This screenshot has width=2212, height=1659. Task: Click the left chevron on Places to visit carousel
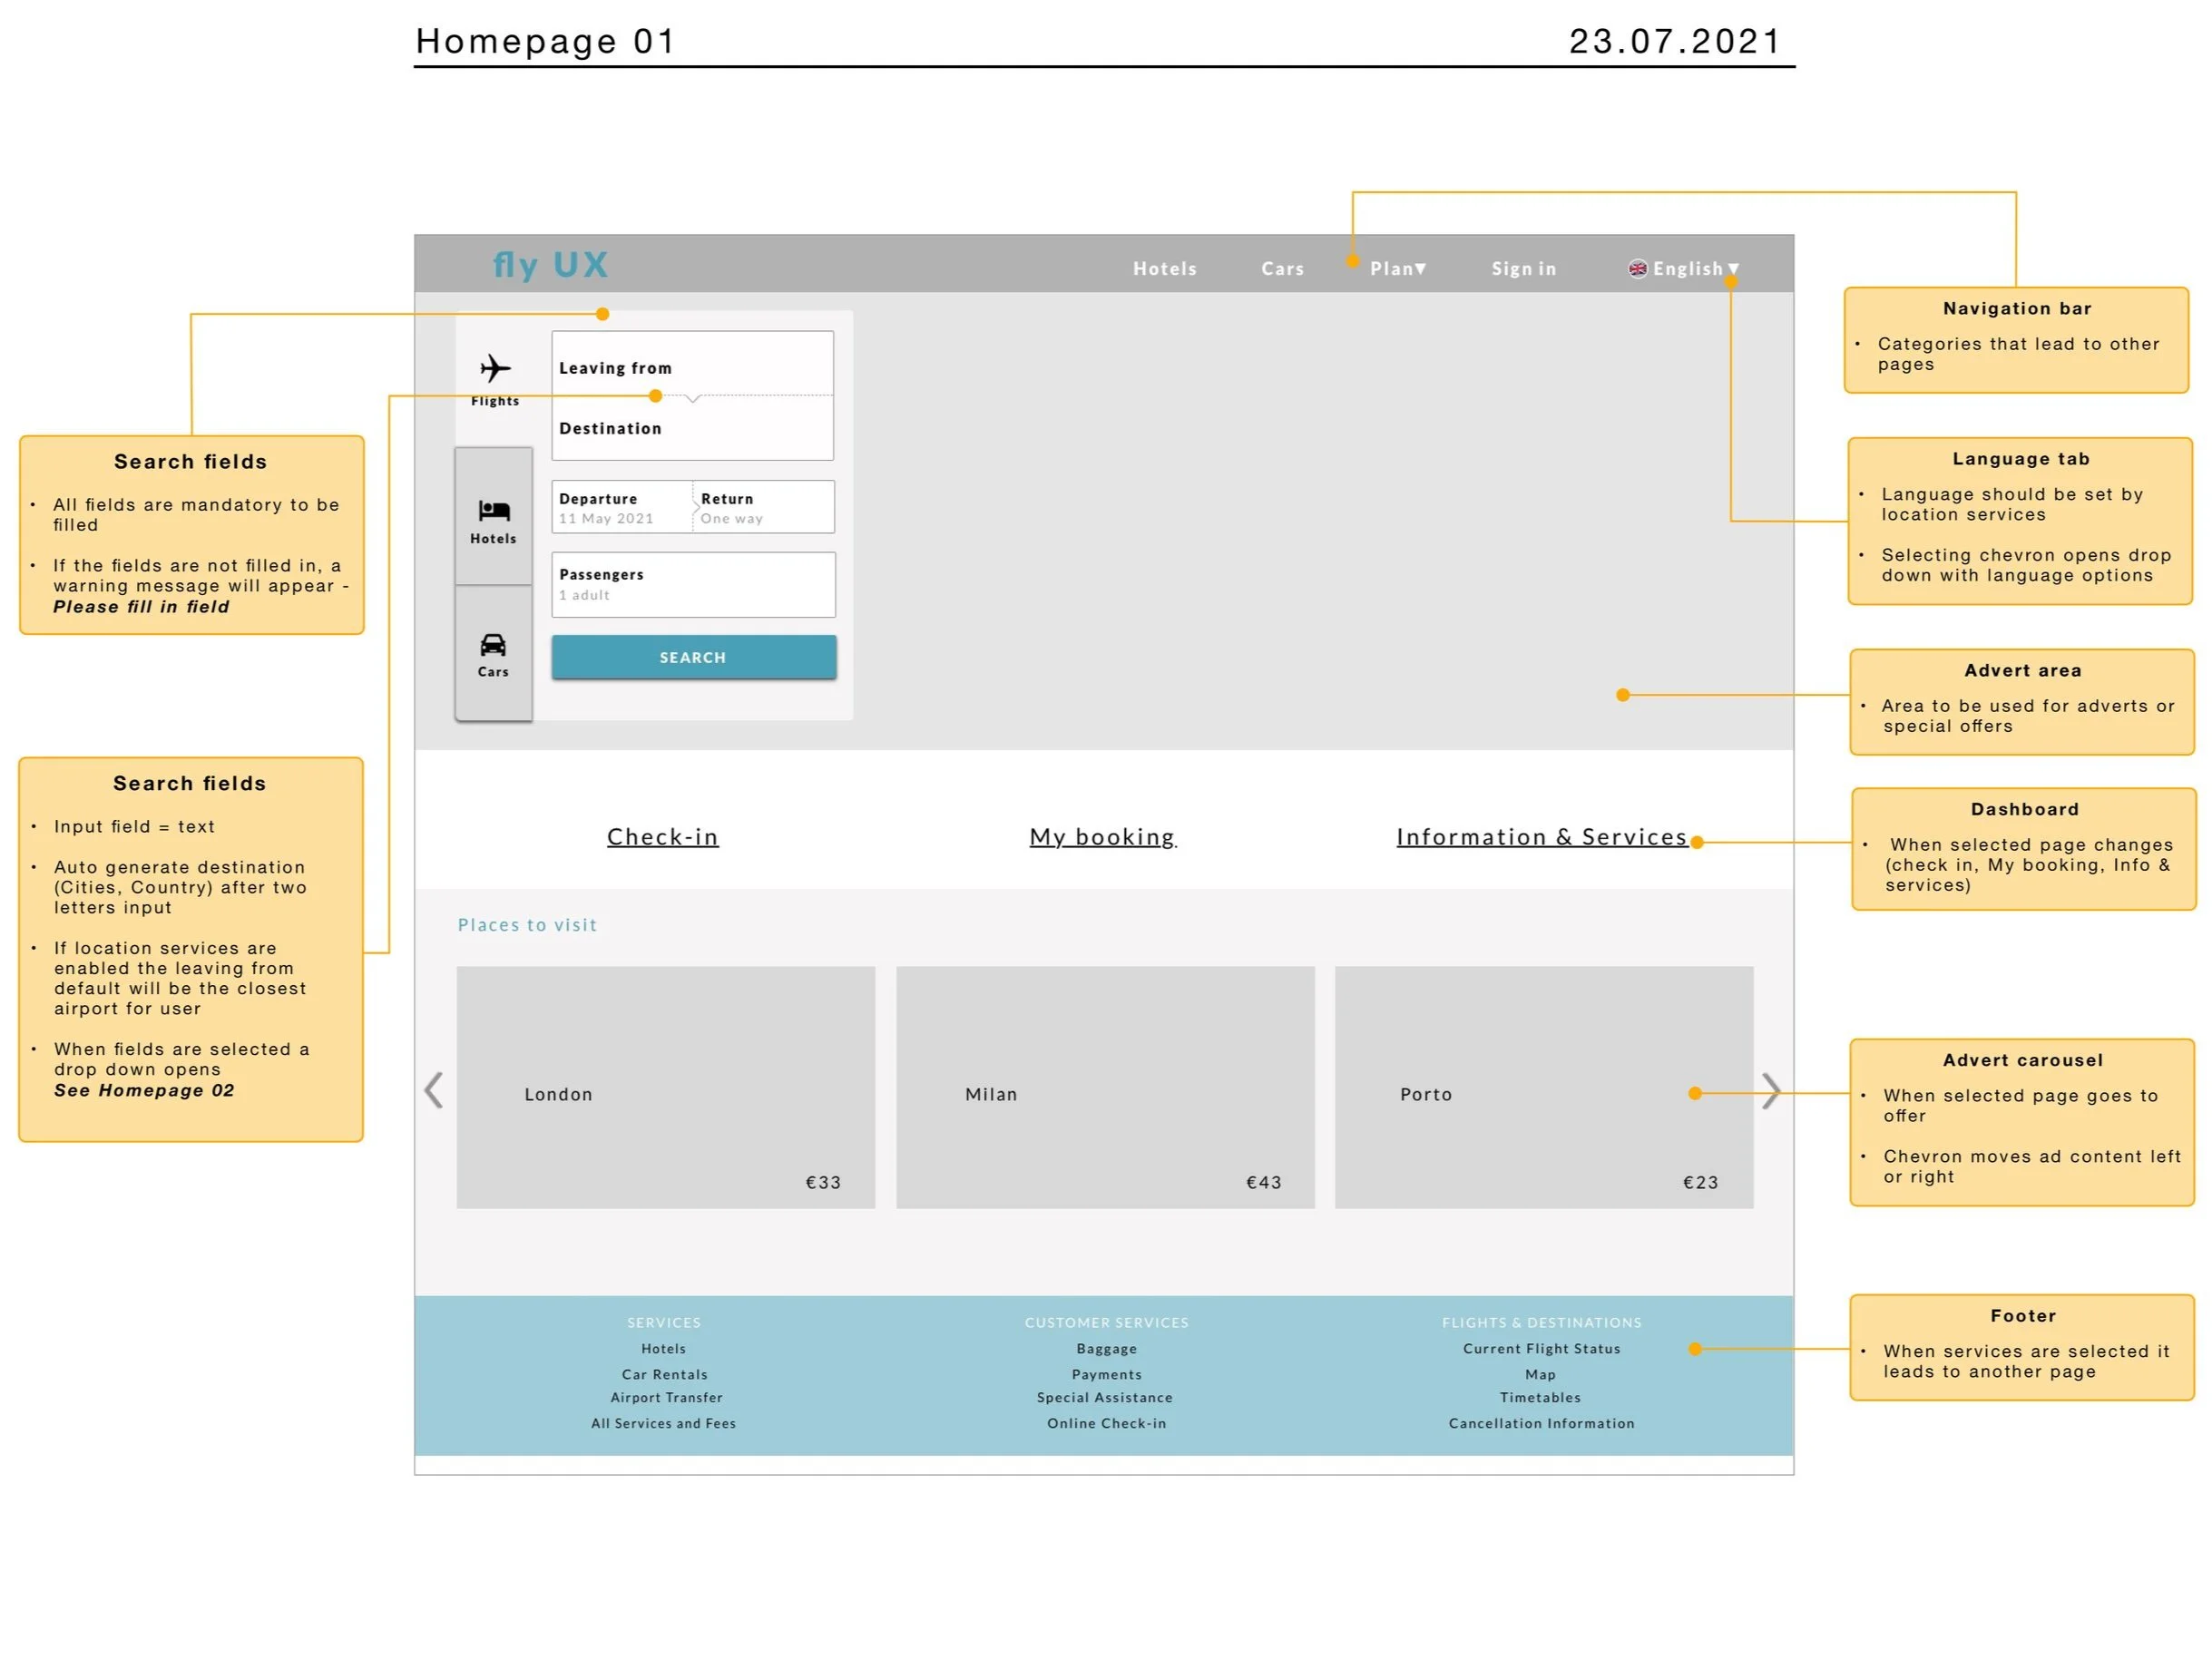434,1090
